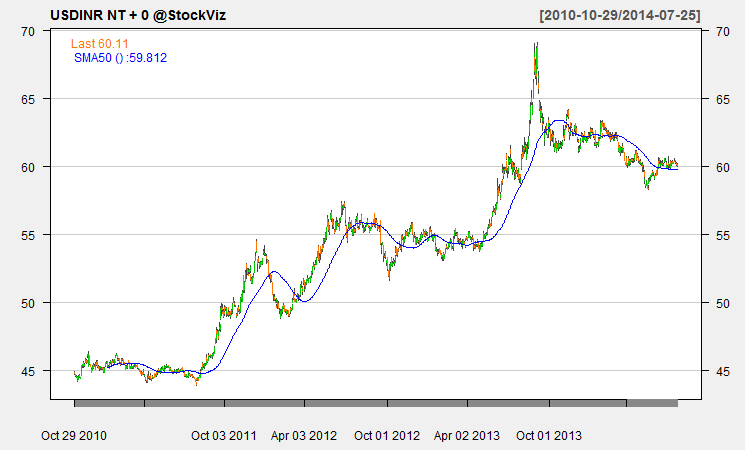This screenshot has width=745, height=450.
Task: Click the left y-axis value 70
Action: tap(28, 31)
